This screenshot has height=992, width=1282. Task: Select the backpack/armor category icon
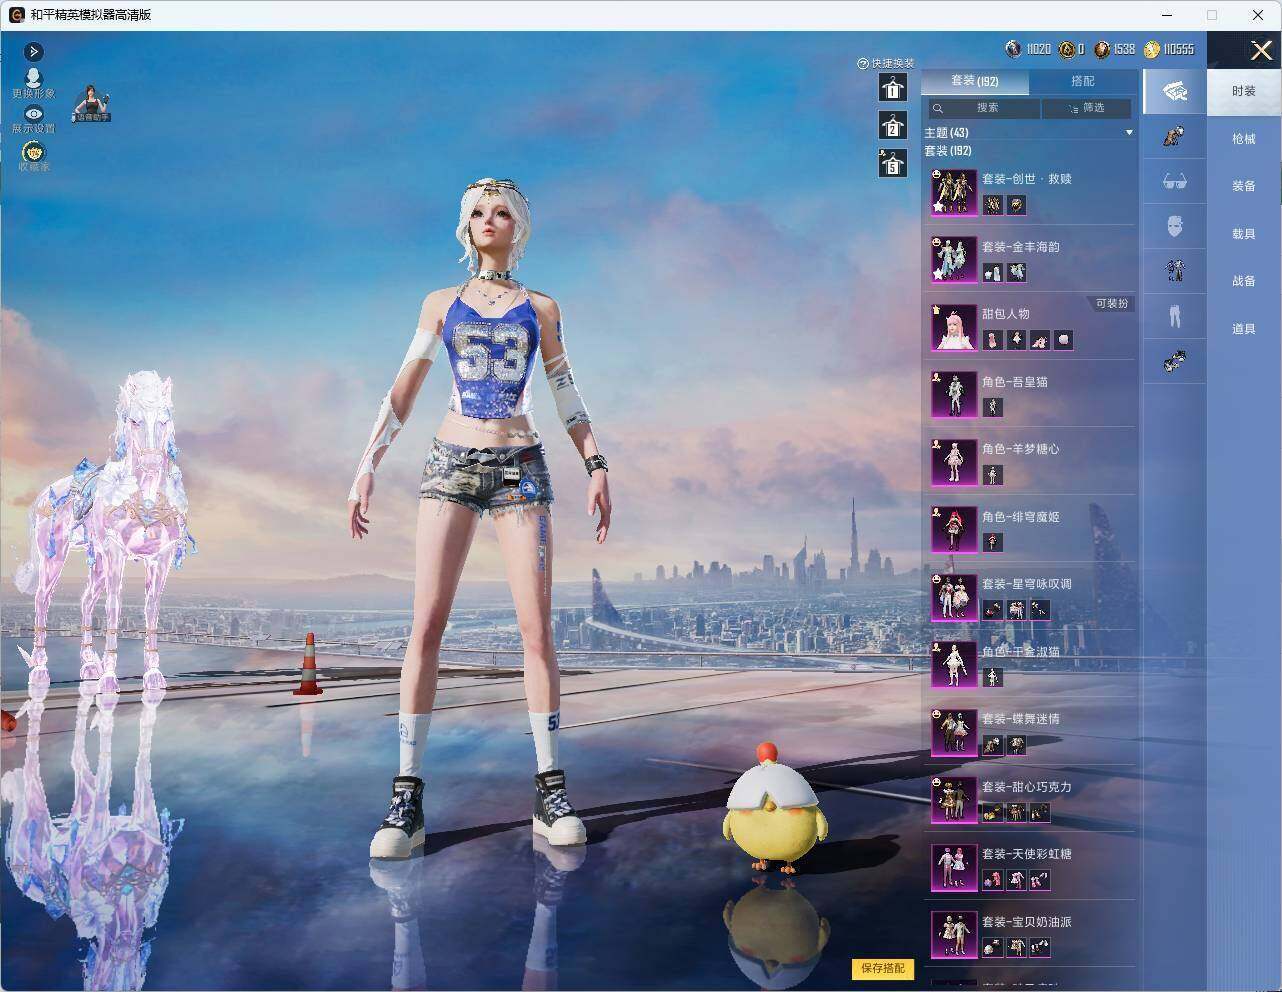point(1175,136)
